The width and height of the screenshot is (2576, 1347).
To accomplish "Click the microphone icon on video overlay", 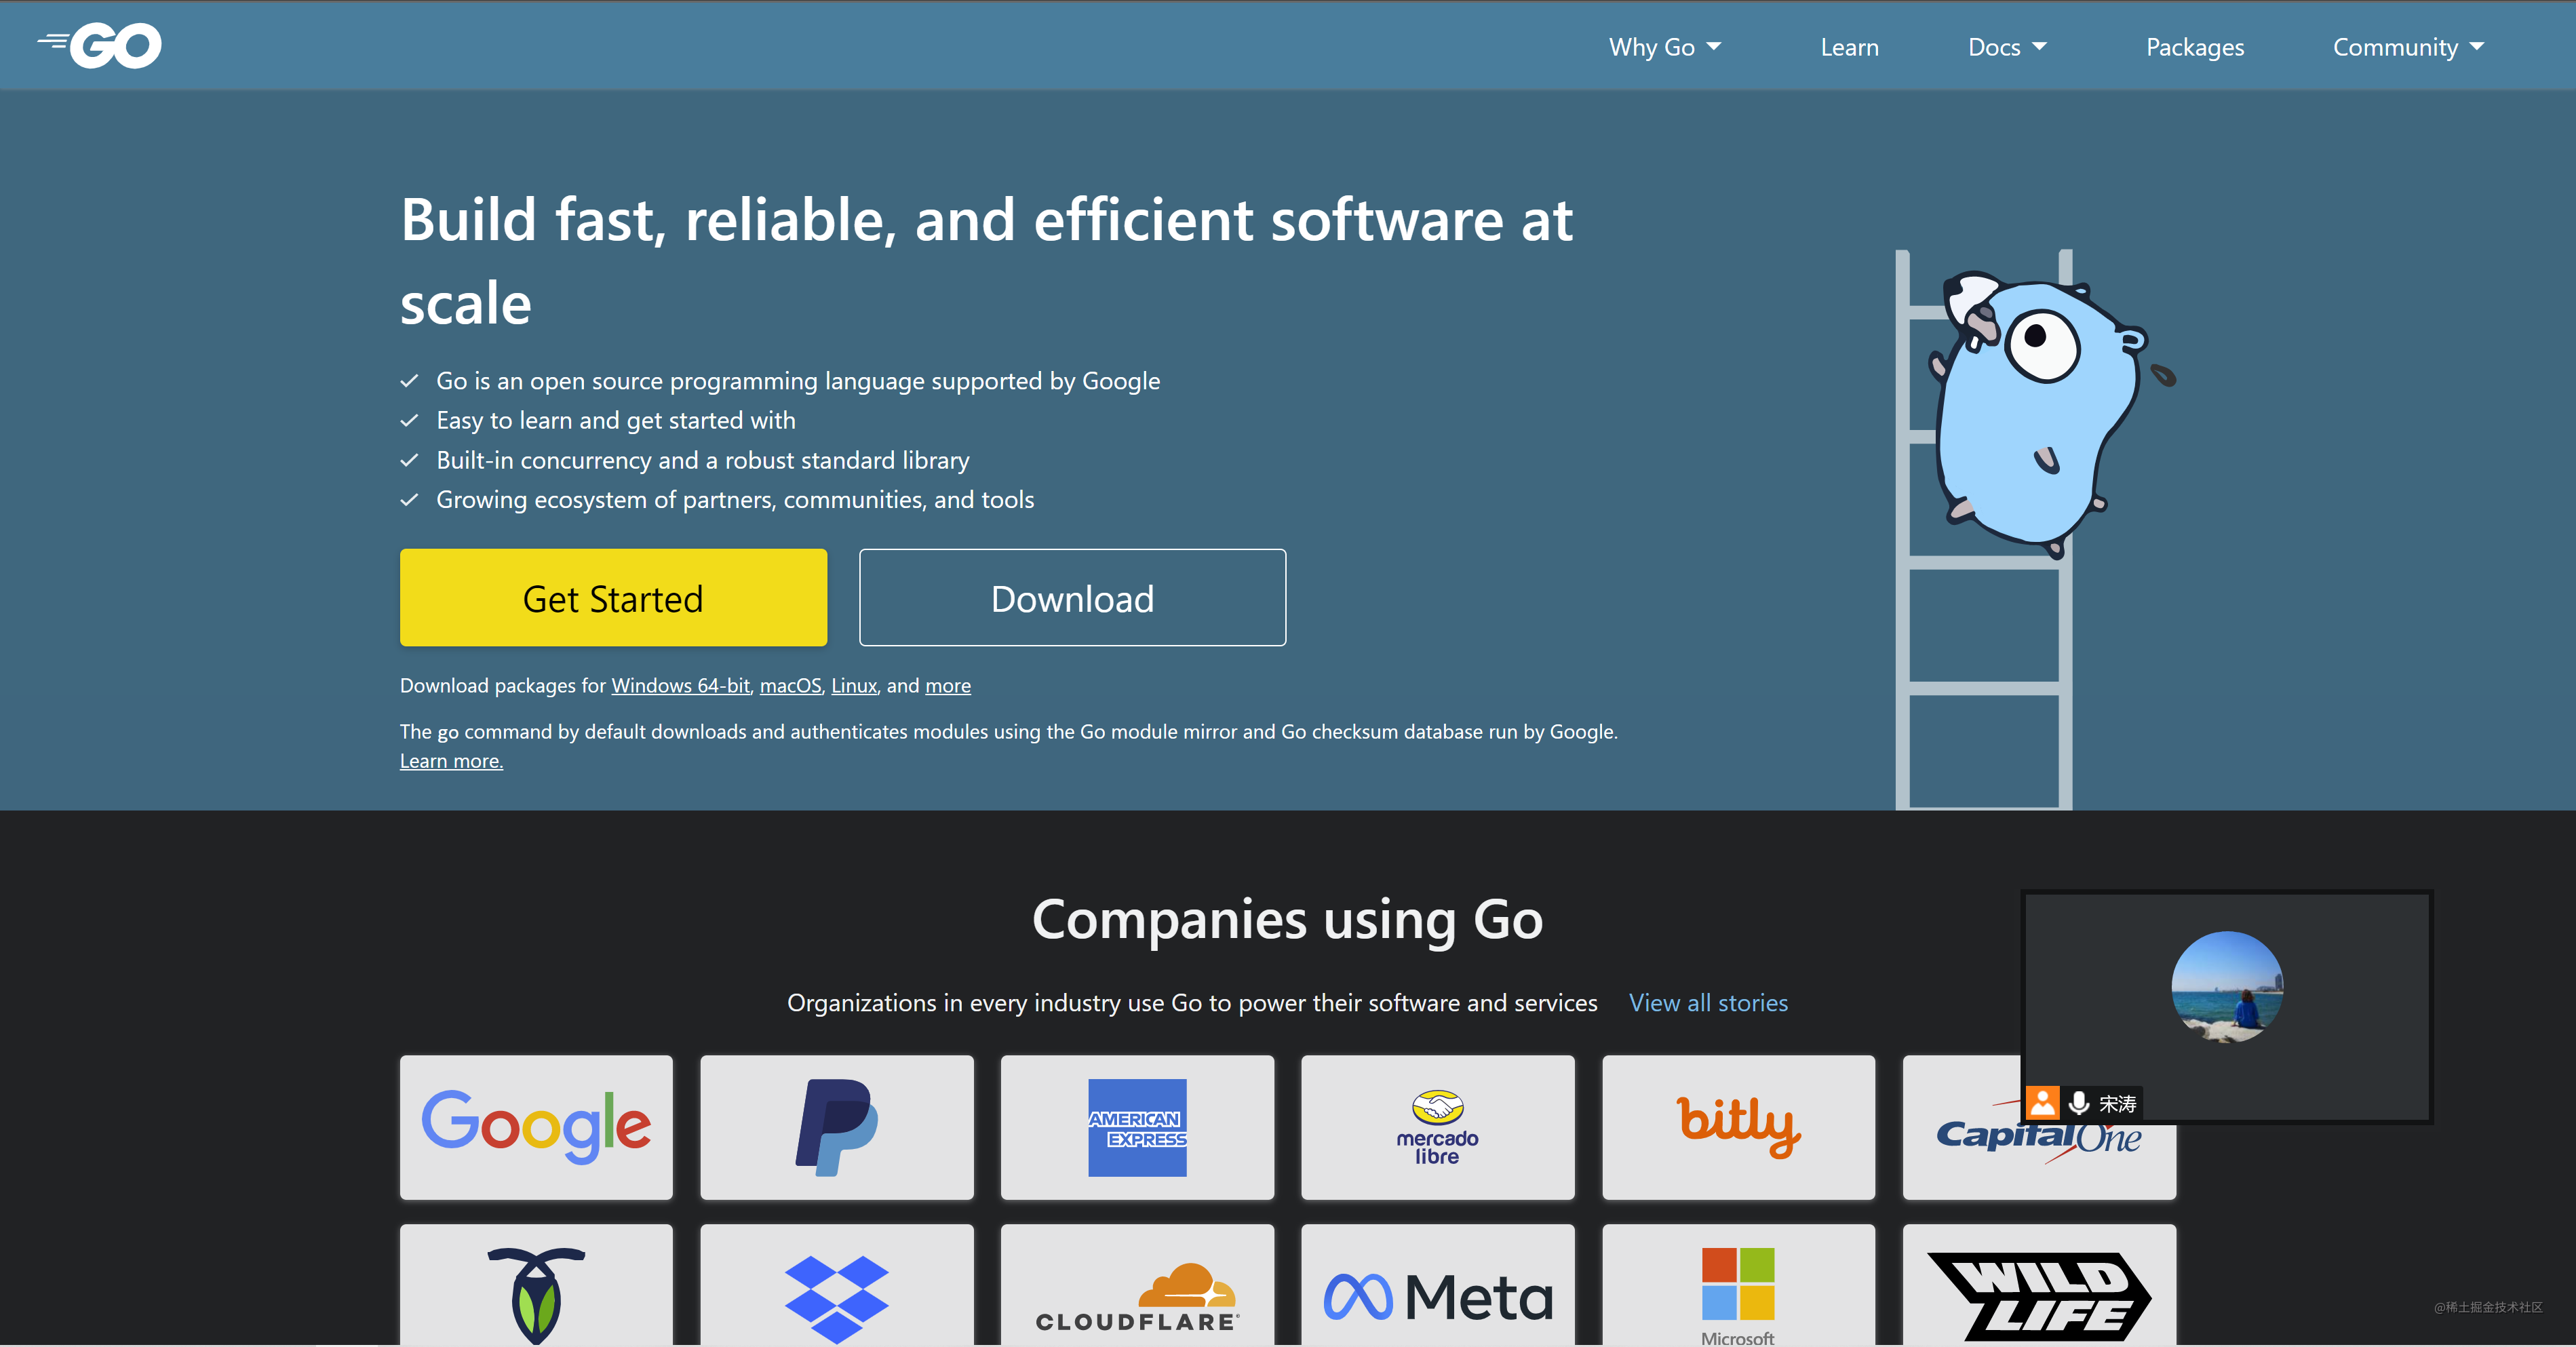I will click(x=2079, y=1102).
